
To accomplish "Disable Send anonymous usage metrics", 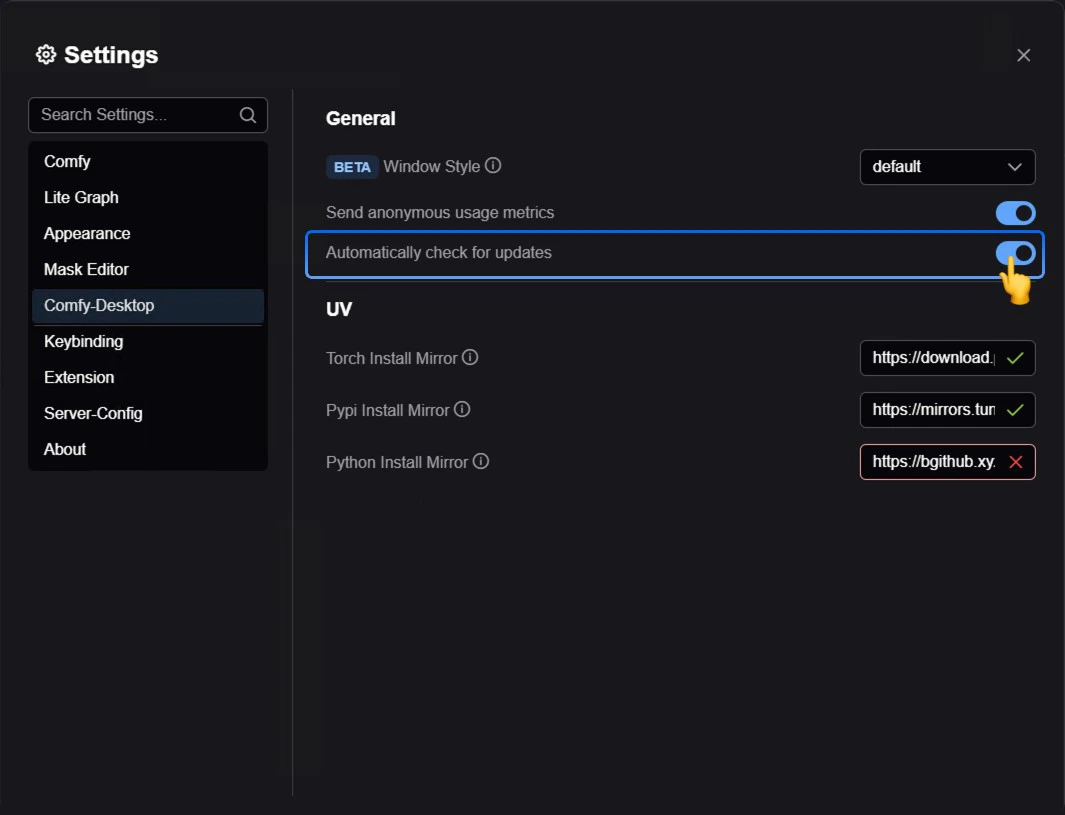I will point(1015,213).
